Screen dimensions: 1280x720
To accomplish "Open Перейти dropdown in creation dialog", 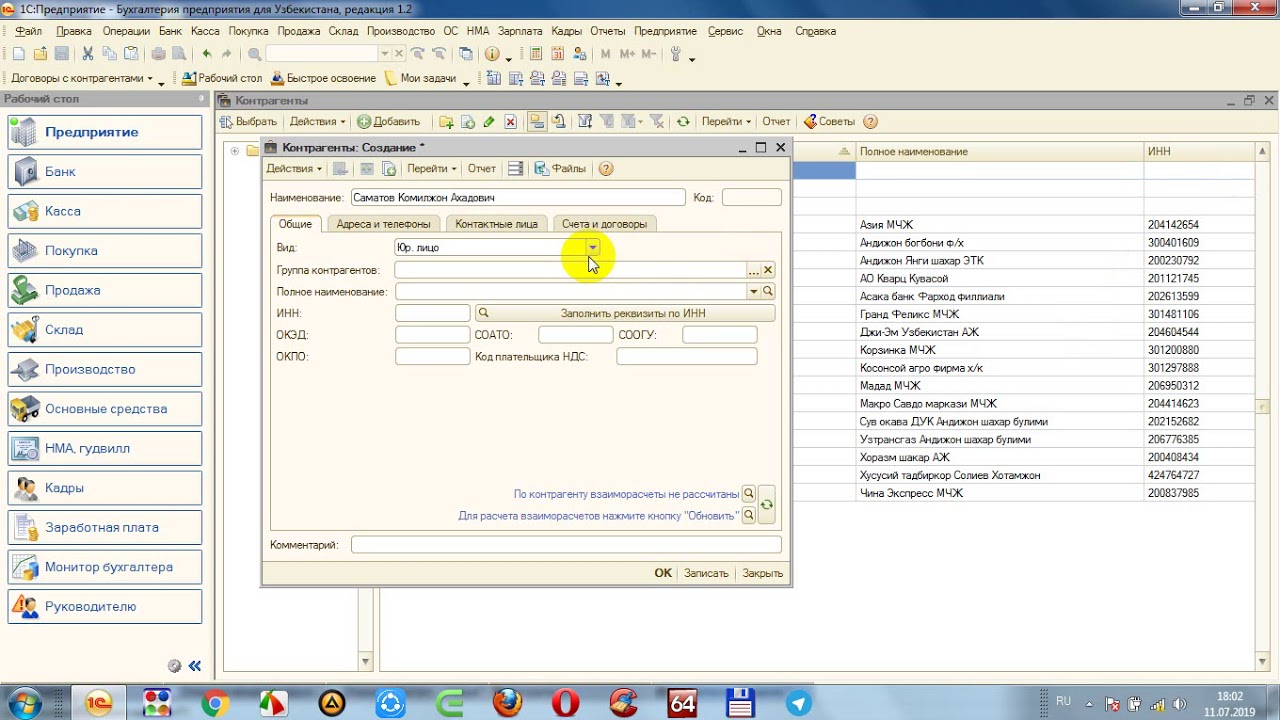I will 432,169.
